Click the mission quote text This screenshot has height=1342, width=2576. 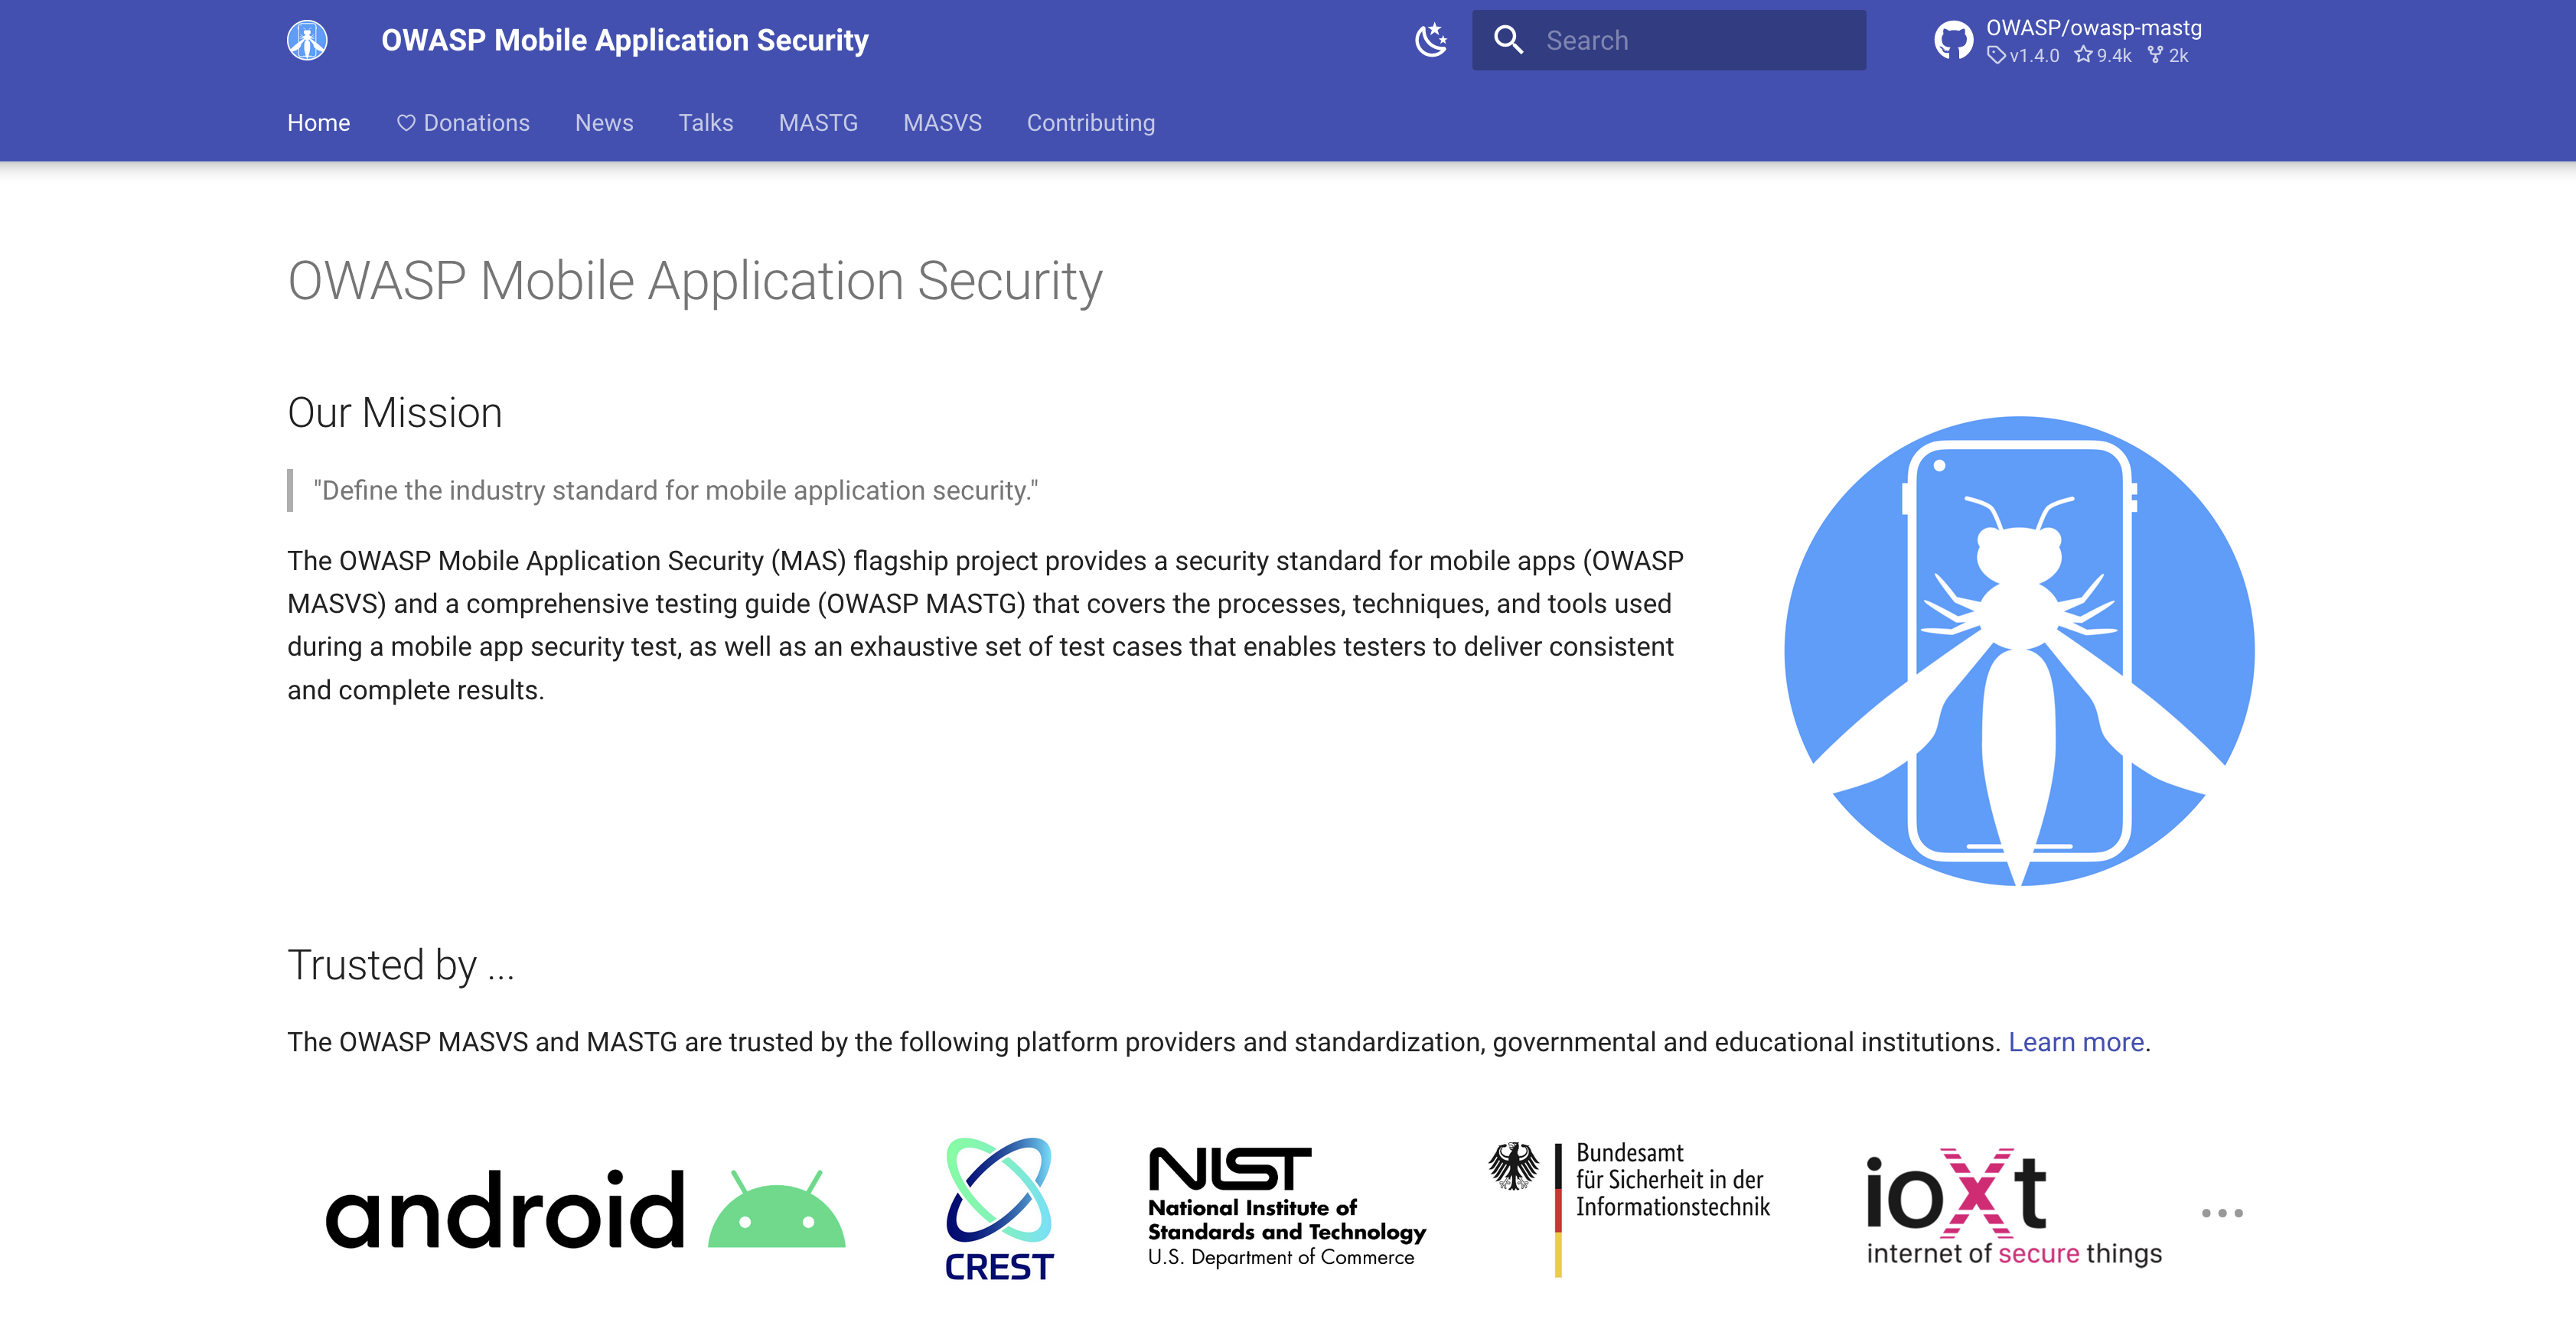click(x=676, y=490)
